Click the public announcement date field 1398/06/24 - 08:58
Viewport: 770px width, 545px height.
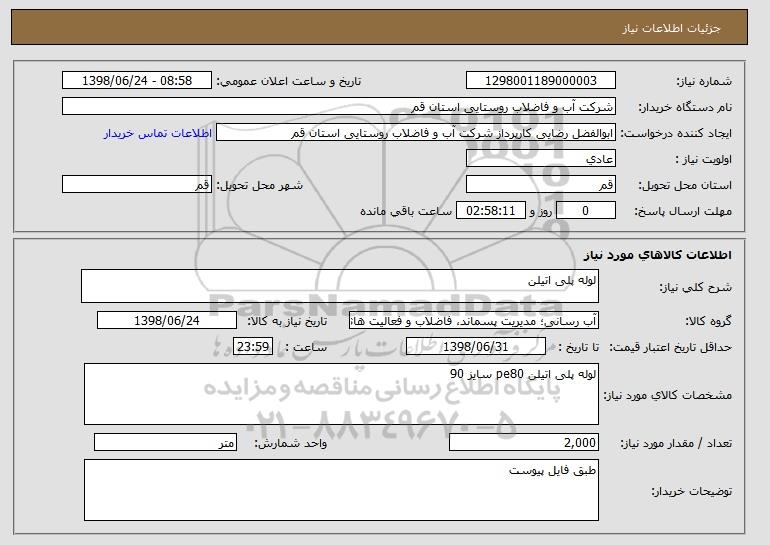[137, 81]
